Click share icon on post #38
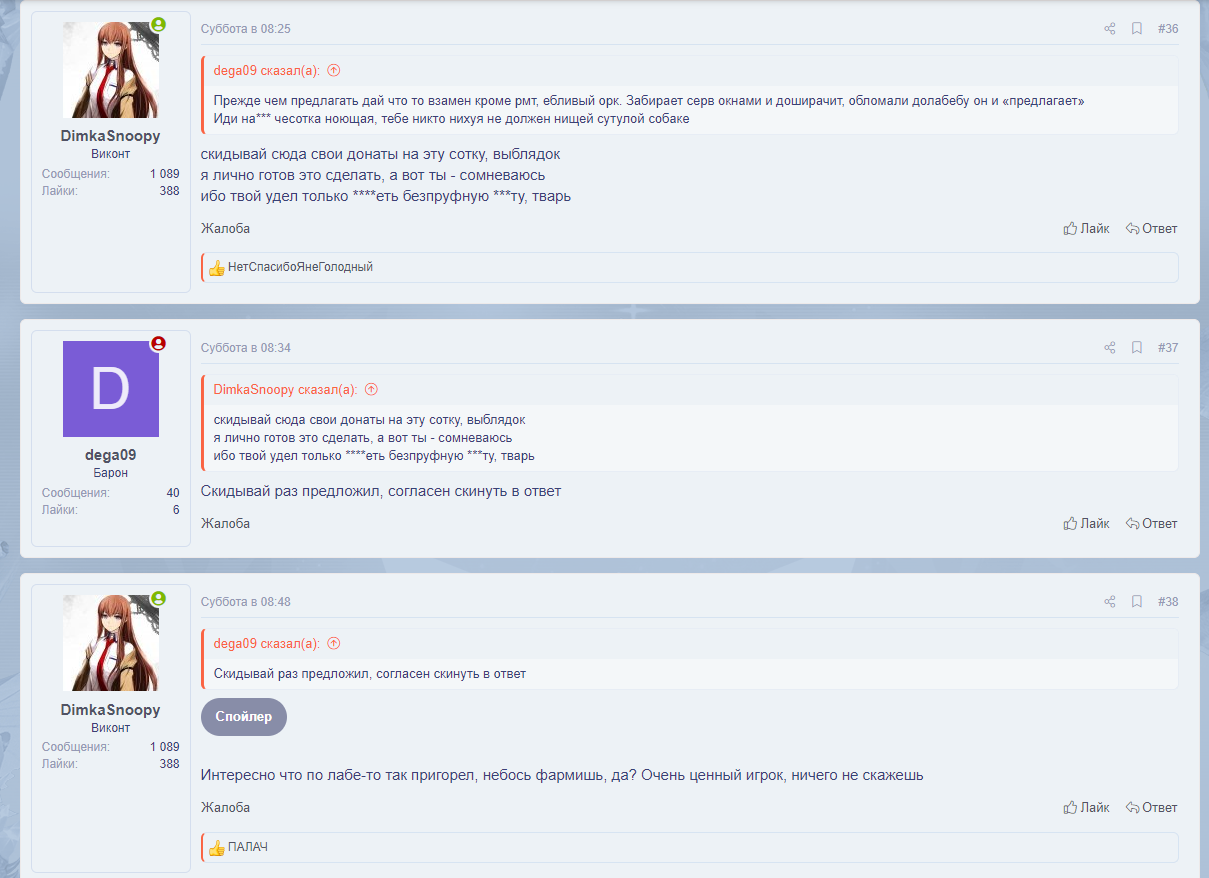 click(x=1109, y=602)
